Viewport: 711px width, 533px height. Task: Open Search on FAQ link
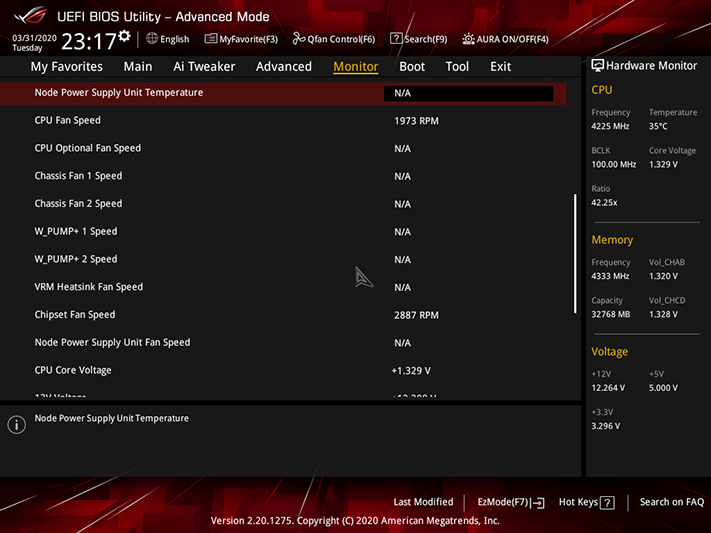point(672,502)
